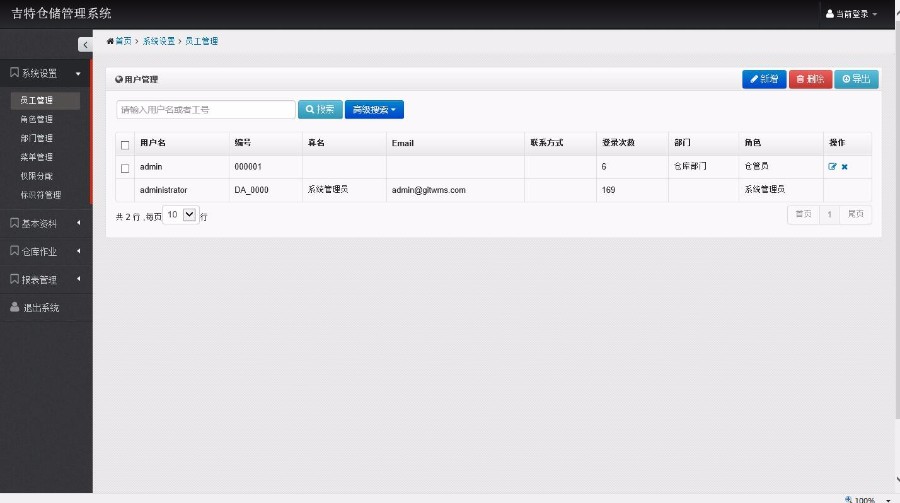Click the browser zoom magnifier icon
This screenshot has height=503, width=900.
click(848, 500)
